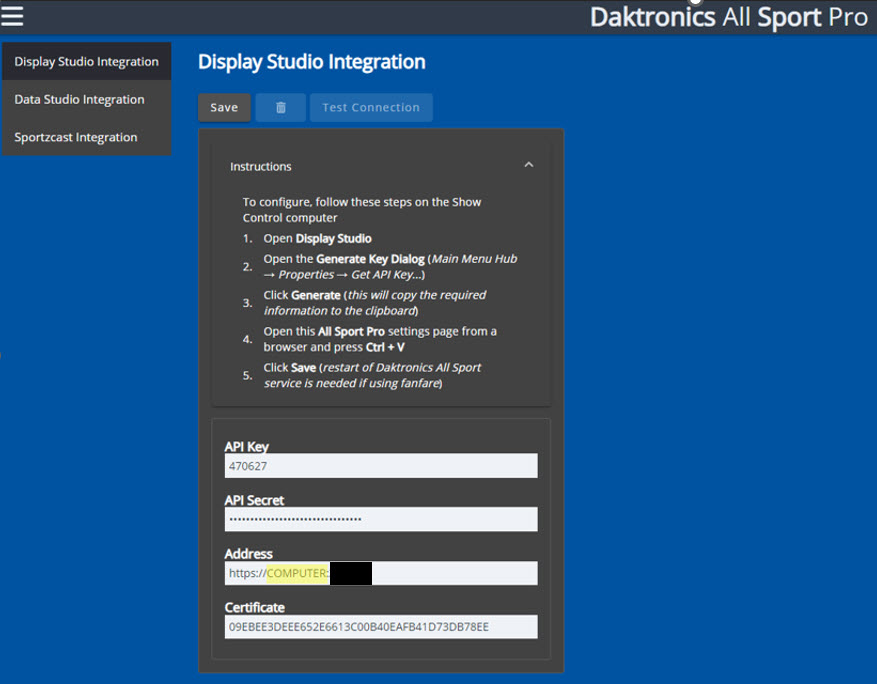Click the API Secret label
The width and height of the screenshot is (877, 684).
click(255, 500)
